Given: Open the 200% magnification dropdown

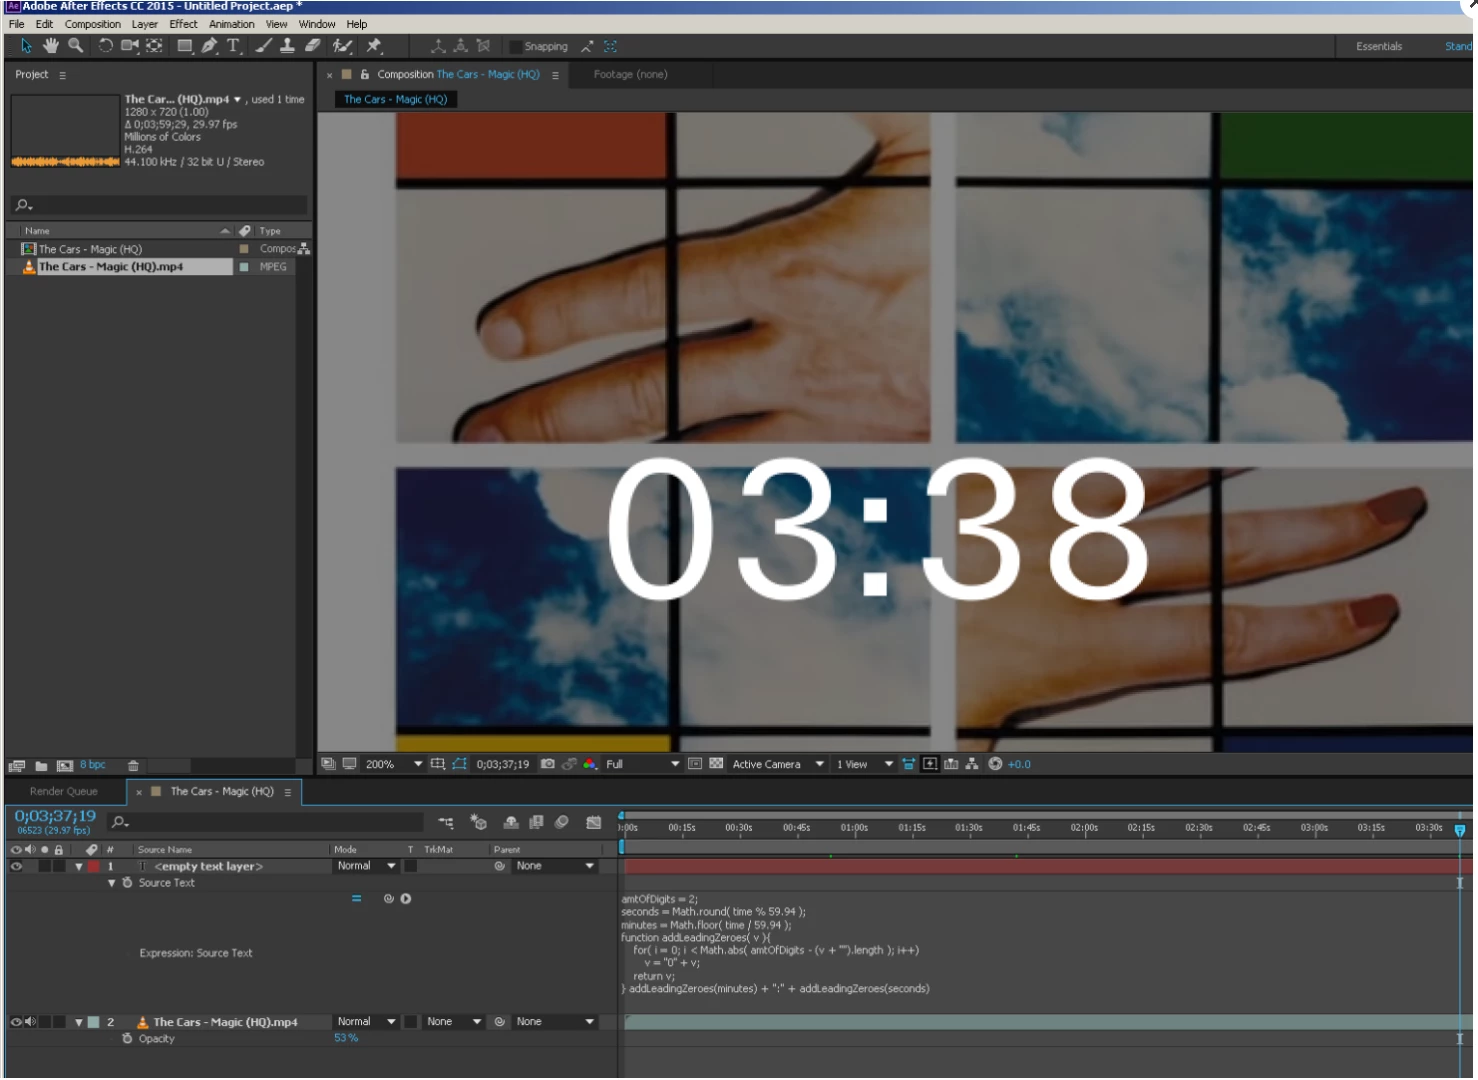Looking at the screenshot, I should 394,764.
